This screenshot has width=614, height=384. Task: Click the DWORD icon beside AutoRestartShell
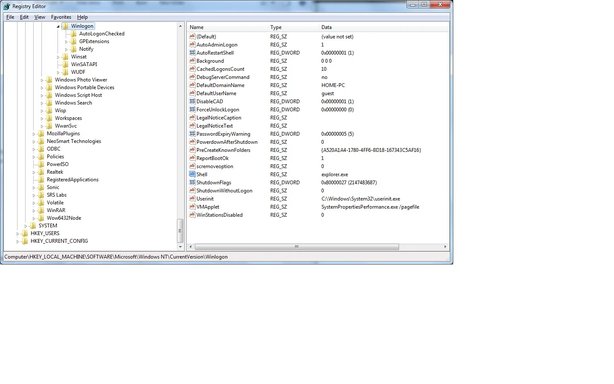click(192, 53)
